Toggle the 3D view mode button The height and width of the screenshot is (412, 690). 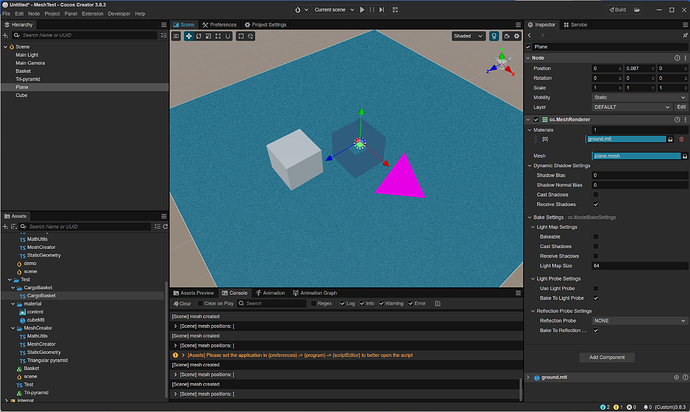point(176,36)
